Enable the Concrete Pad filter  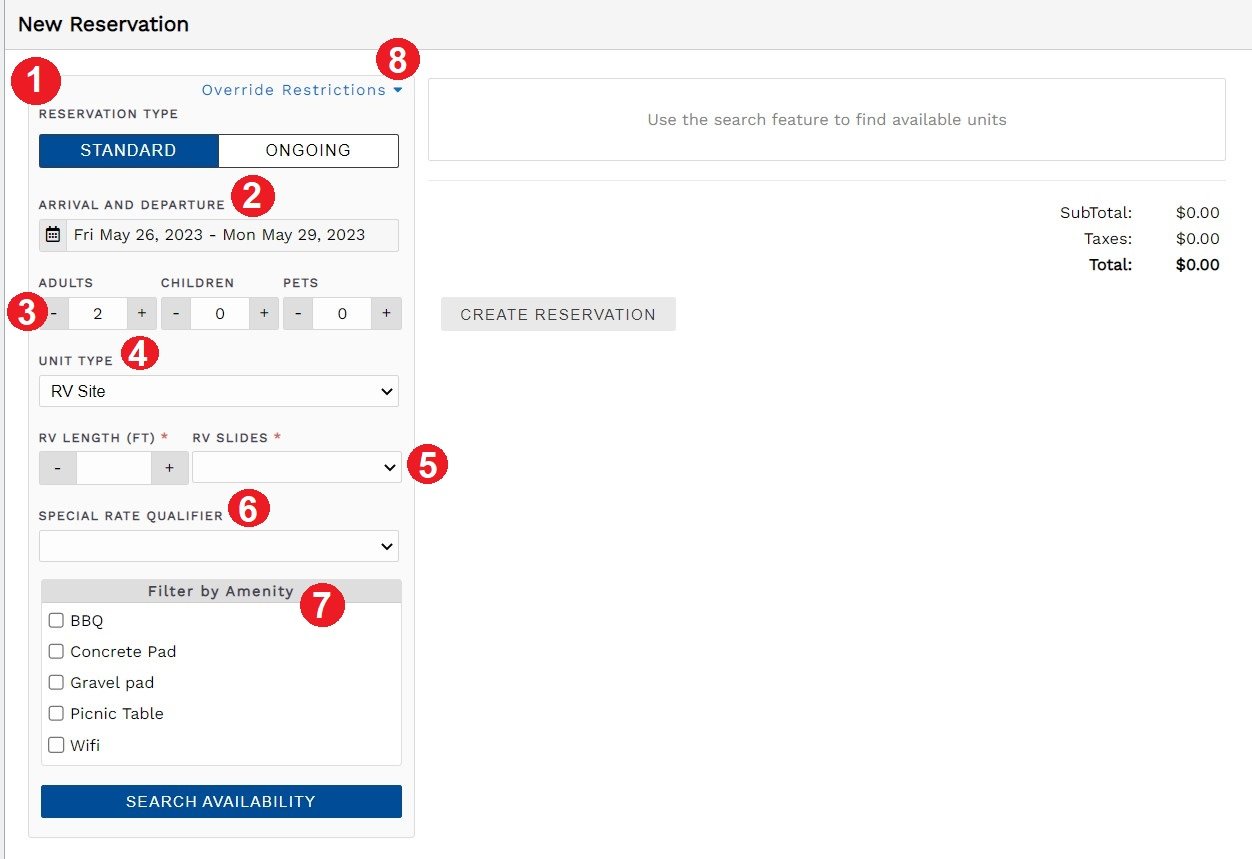[x=56, y=651]
